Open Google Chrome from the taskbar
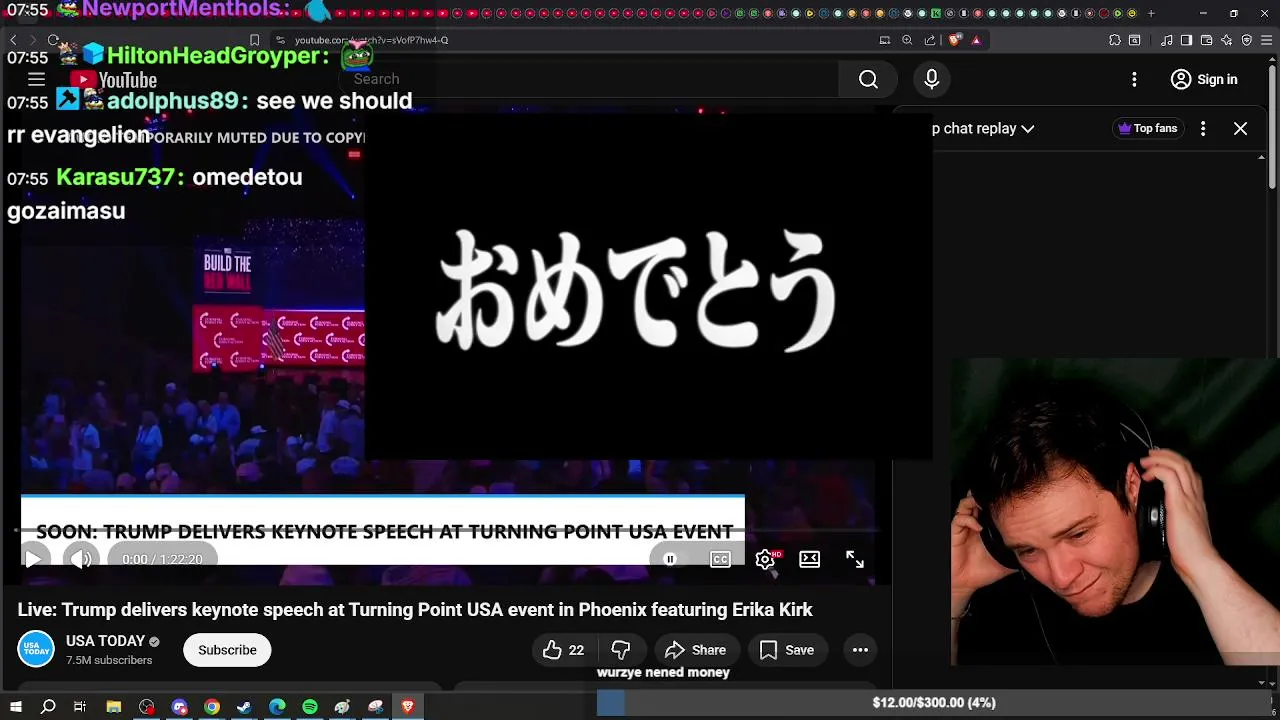Image resolution: width=1280 pixels, height=720 pixels. point(212,707)
